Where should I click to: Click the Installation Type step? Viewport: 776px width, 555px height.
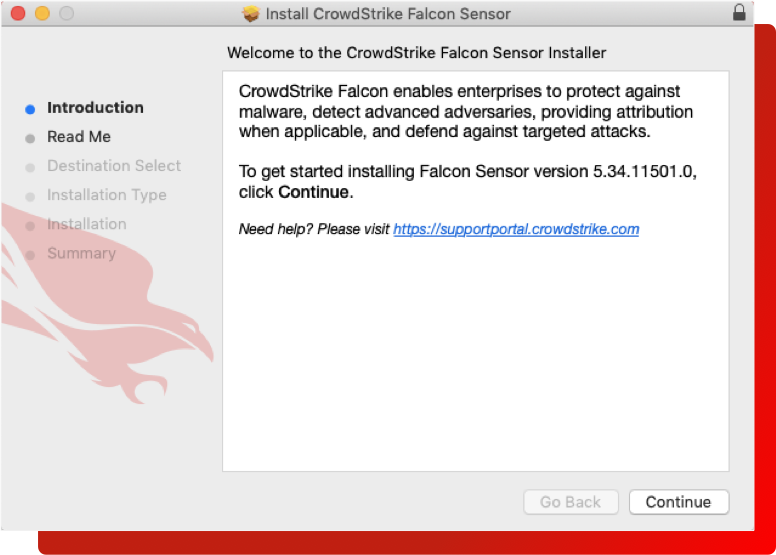(x=107, y=195)
